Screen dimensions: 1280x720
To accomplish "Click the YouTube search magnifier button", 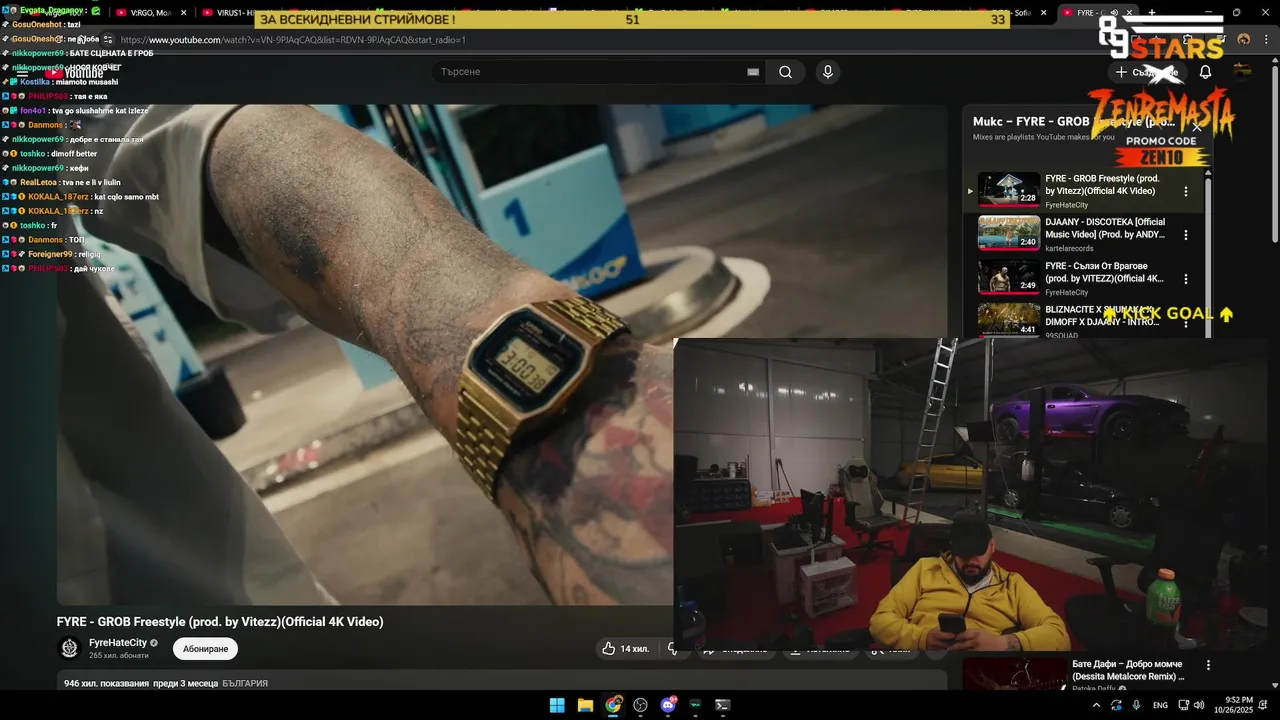I will [785, 72].
